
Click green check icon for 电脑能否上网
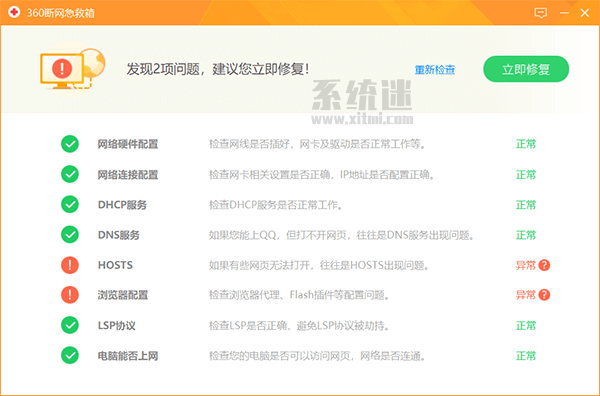pos(70,355)
